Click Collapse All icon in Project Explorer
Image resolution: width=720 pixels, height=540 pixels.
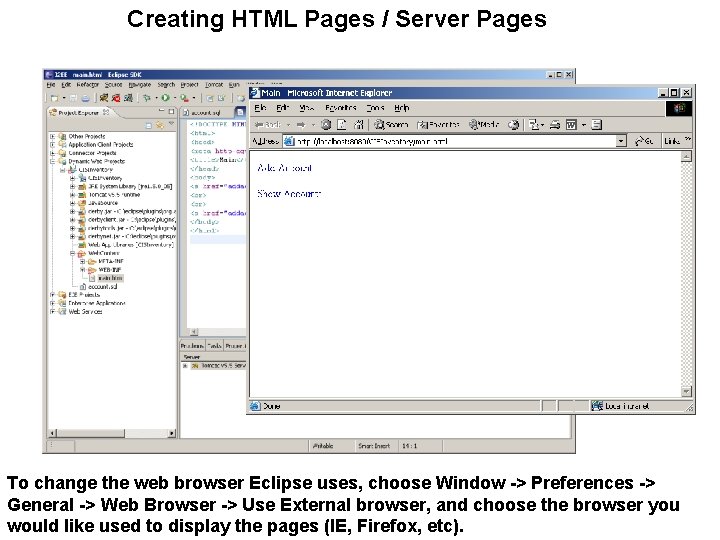click(x=149, y=125)
